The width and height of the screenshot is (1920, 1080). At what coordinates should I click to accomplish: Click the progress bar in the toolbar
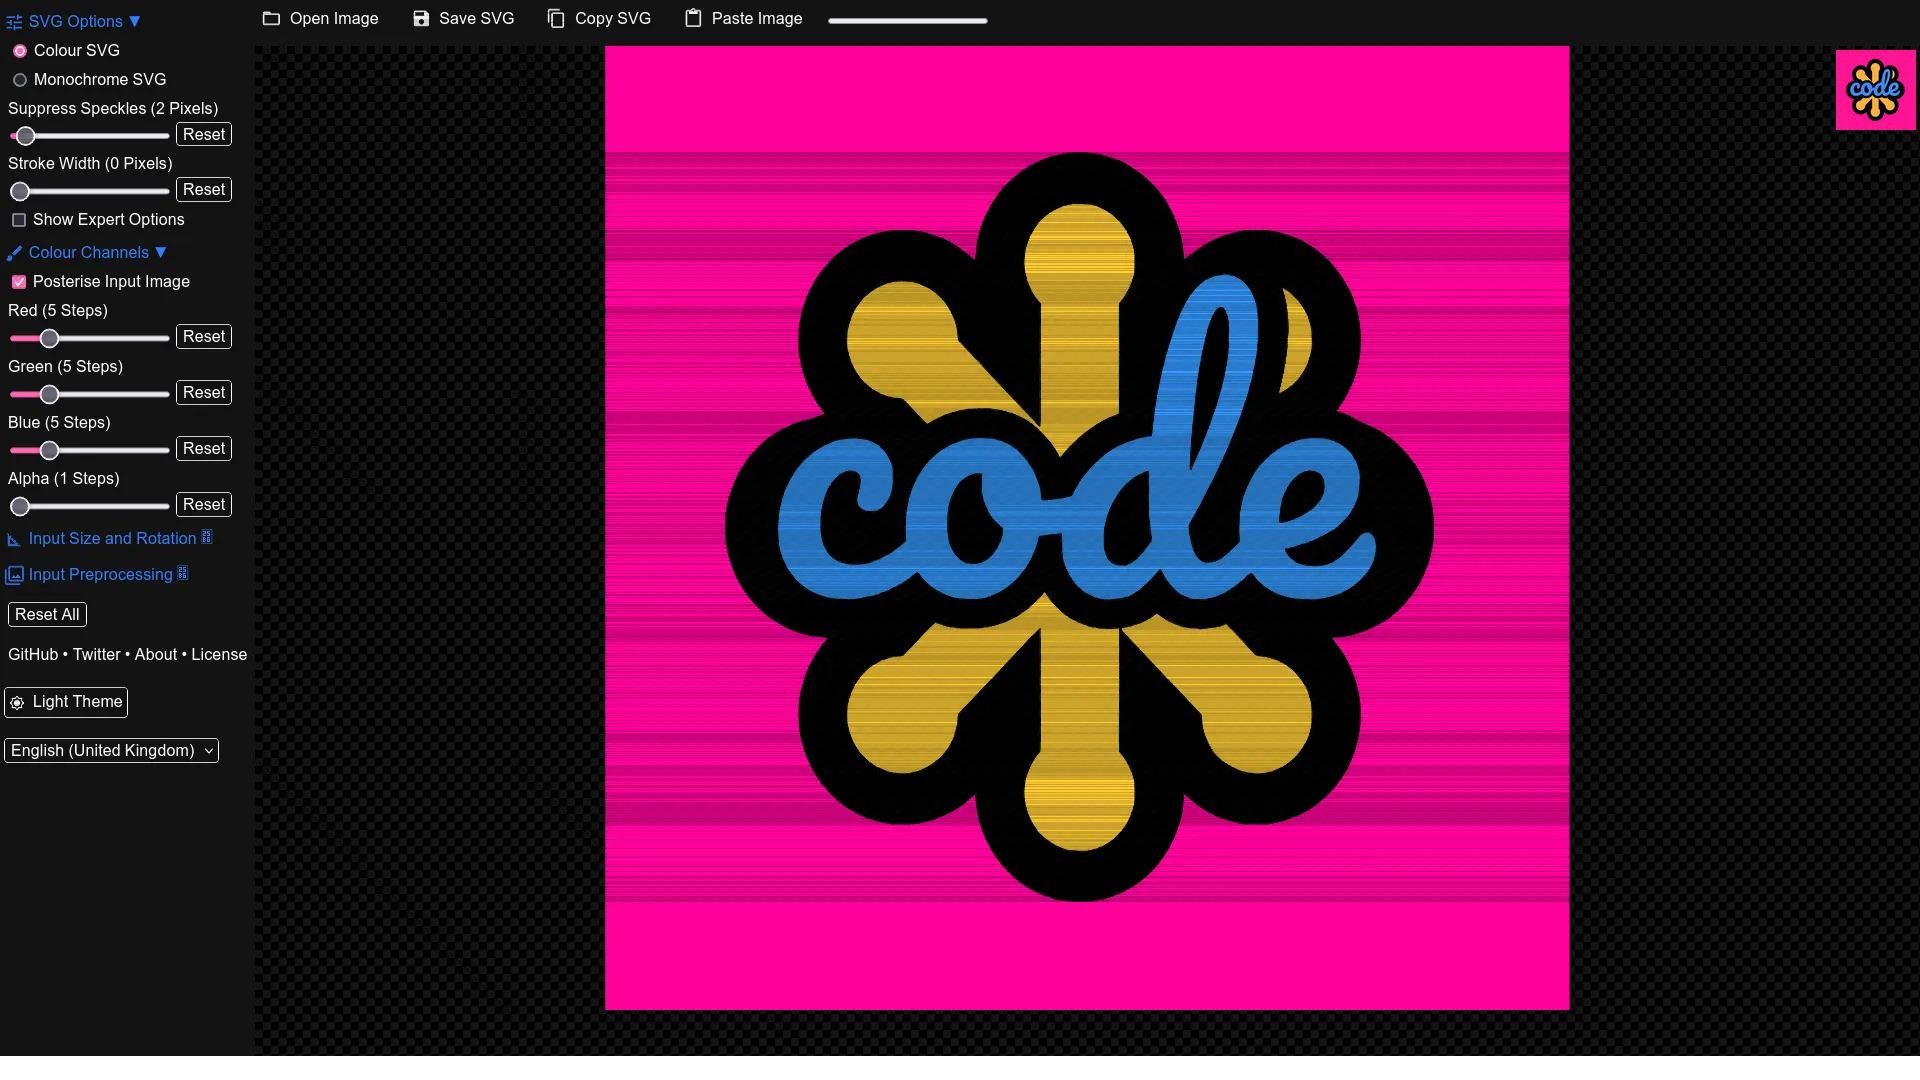[908, 20]
